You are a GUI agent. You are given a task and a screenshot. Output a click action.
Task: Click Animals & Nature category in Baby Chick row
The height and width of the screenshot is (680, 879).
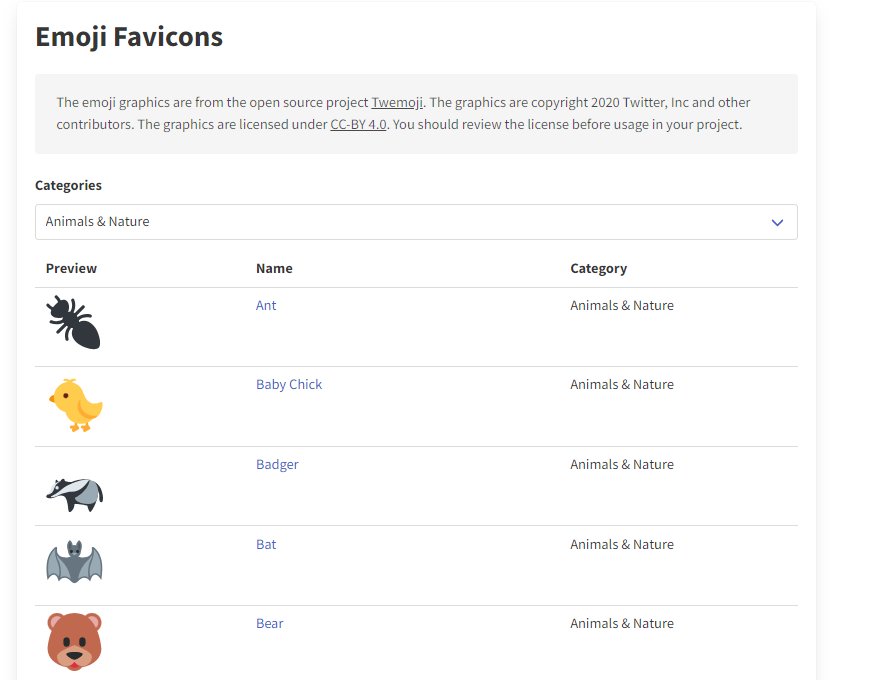click(622, 385)
